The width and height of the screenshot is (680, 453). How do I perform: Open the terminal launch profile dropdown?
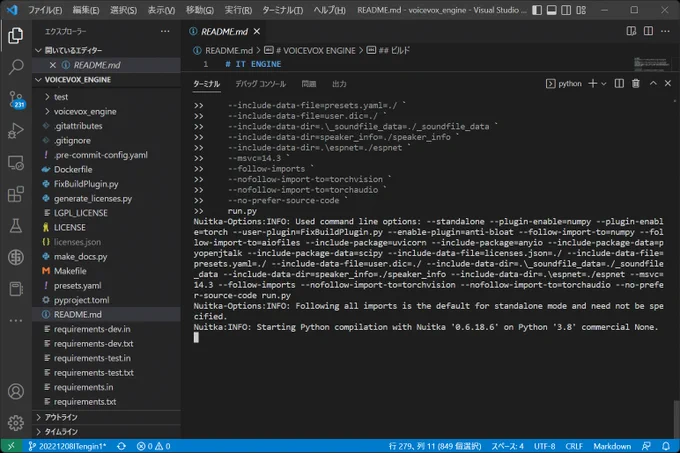[603, 84]
